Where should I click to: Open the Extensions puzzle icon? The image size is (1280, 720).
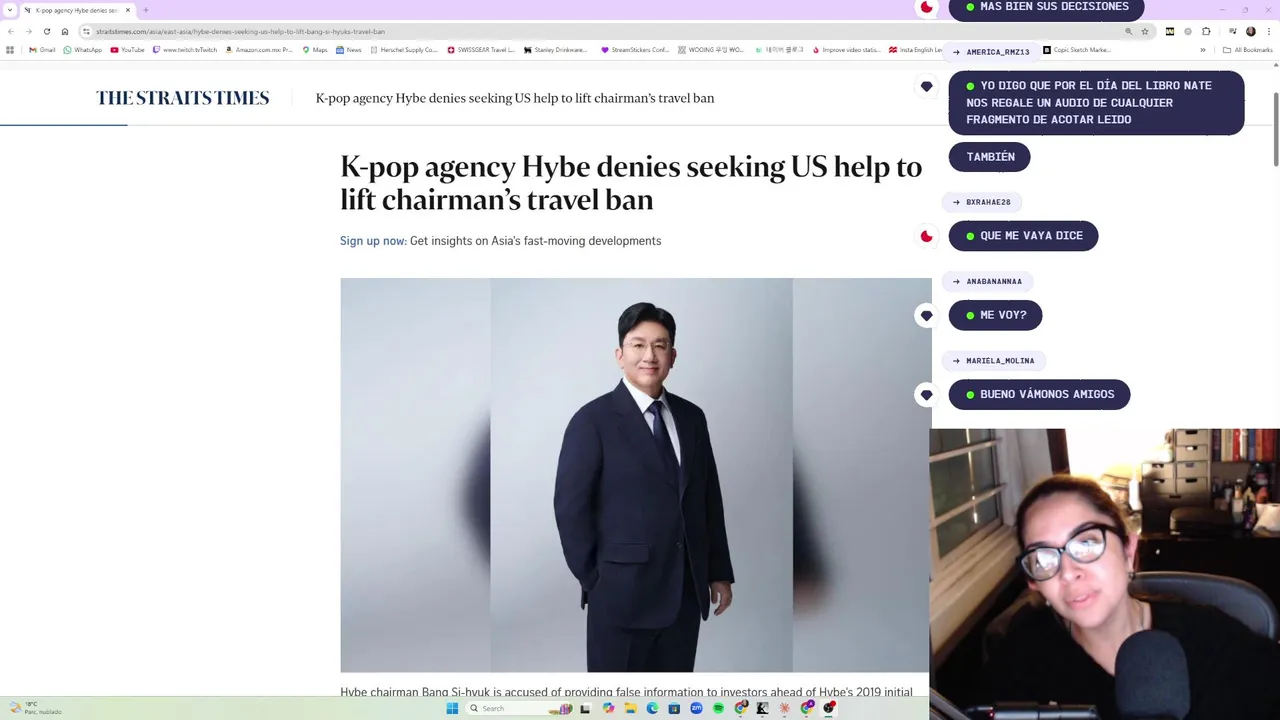click(x=1206, y=31)
